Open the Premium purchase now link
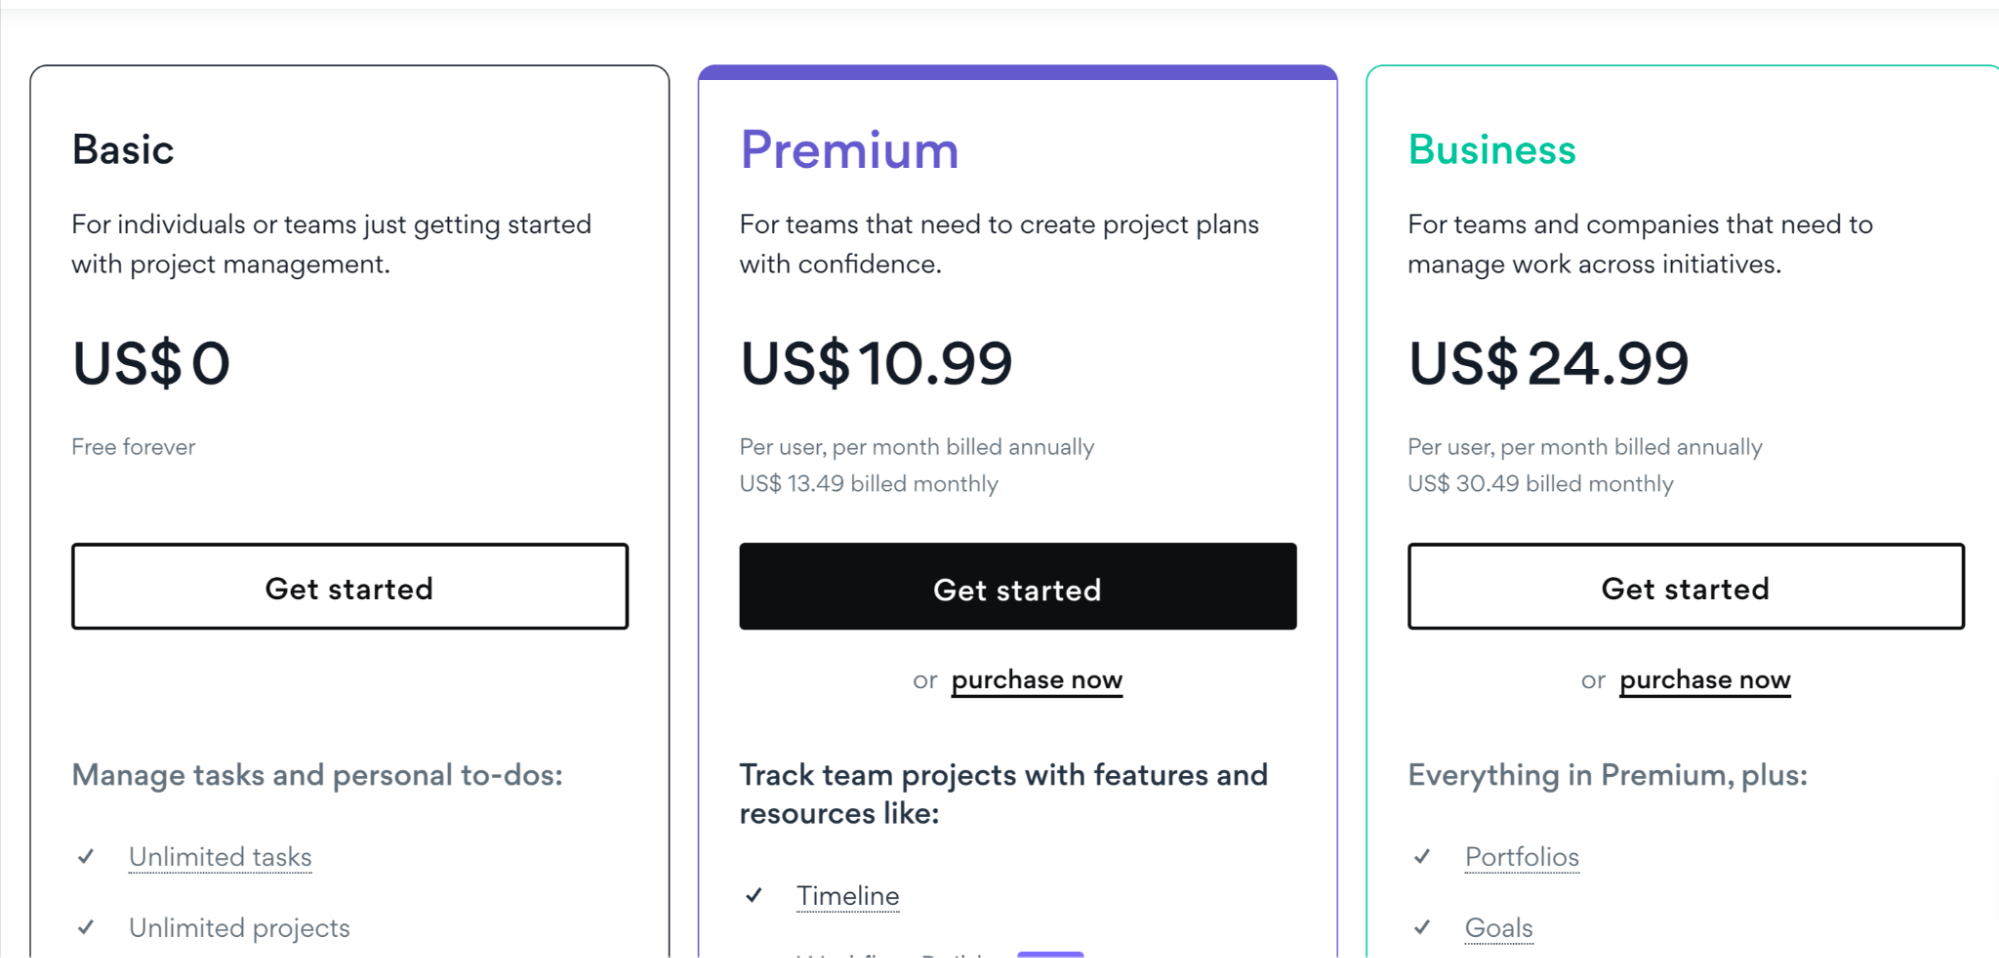Viewport: 1999px width, 958px height. tap(1036, 680)
